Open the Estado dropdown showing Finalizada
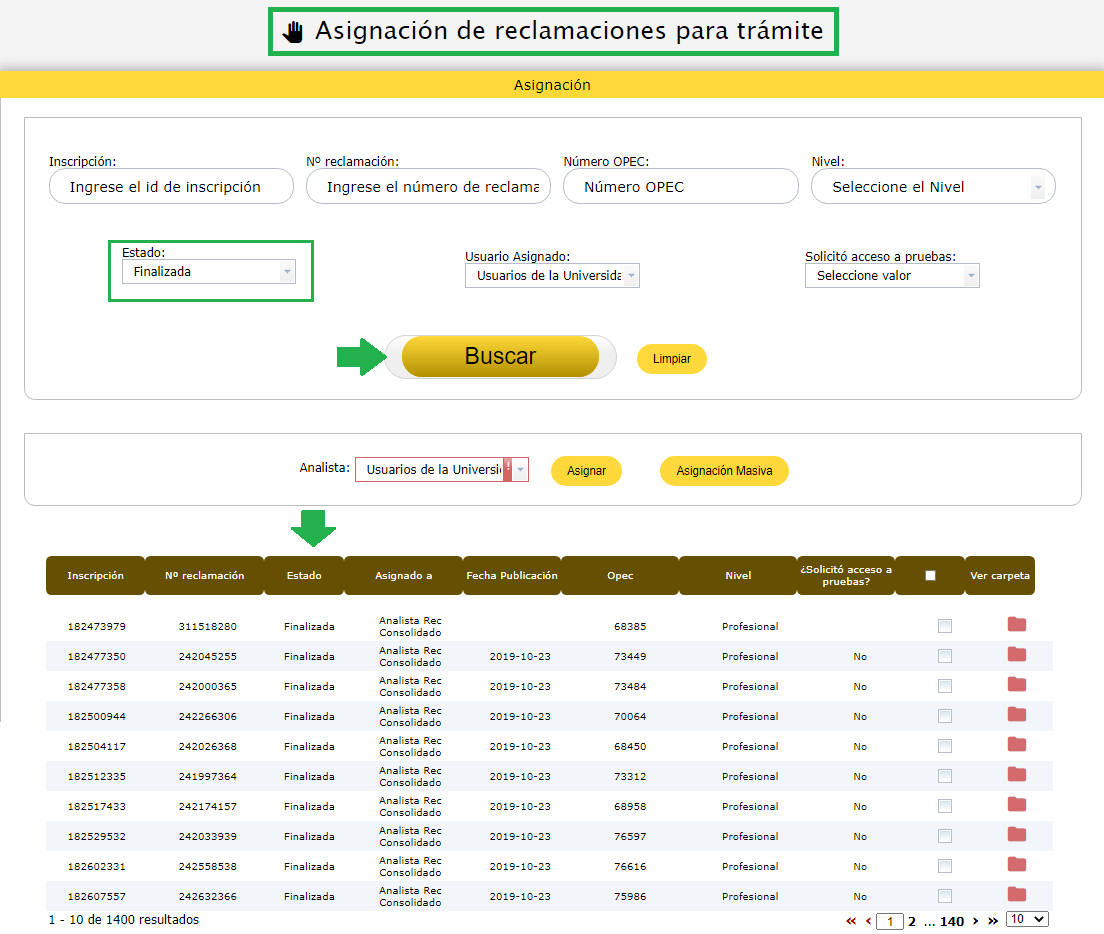Image resolution: width=1104 pixels, height=934 pixels. point(208,272)
